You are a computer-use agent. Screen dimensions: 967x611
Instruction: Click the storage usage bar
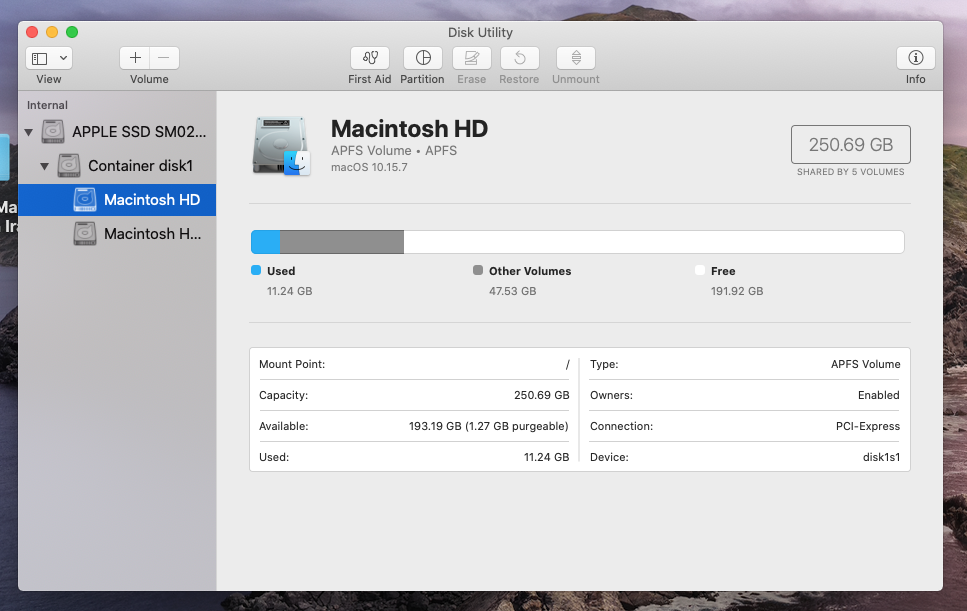[x=578, y=241]
